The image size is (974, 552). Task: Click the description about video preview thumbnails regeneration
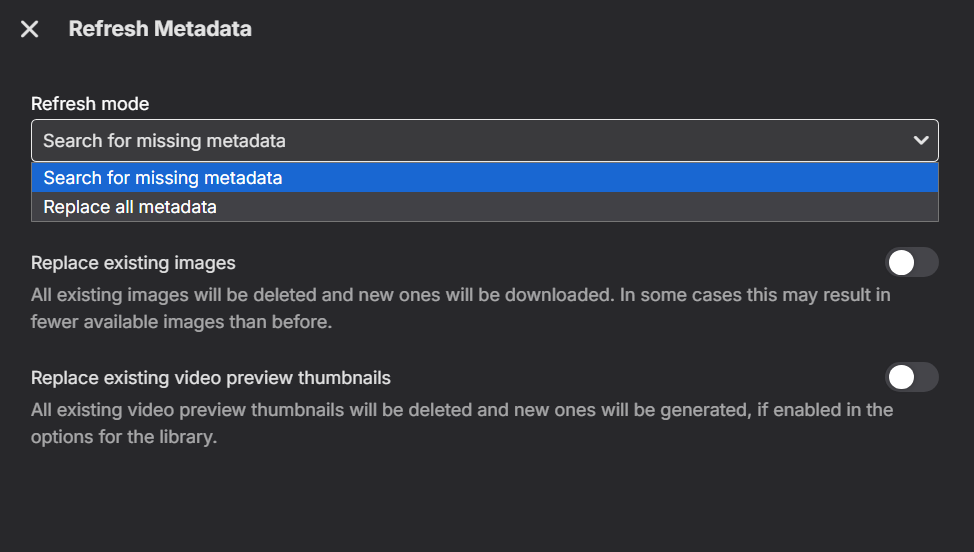(462, 423)
